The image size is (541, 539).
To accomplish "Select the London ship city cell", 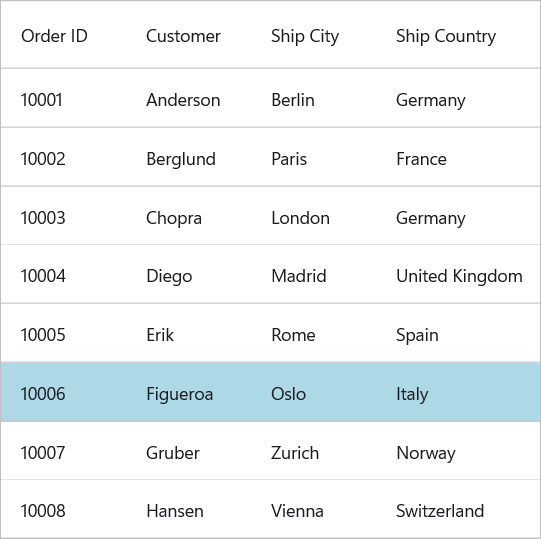I will (x=313, y=216).
